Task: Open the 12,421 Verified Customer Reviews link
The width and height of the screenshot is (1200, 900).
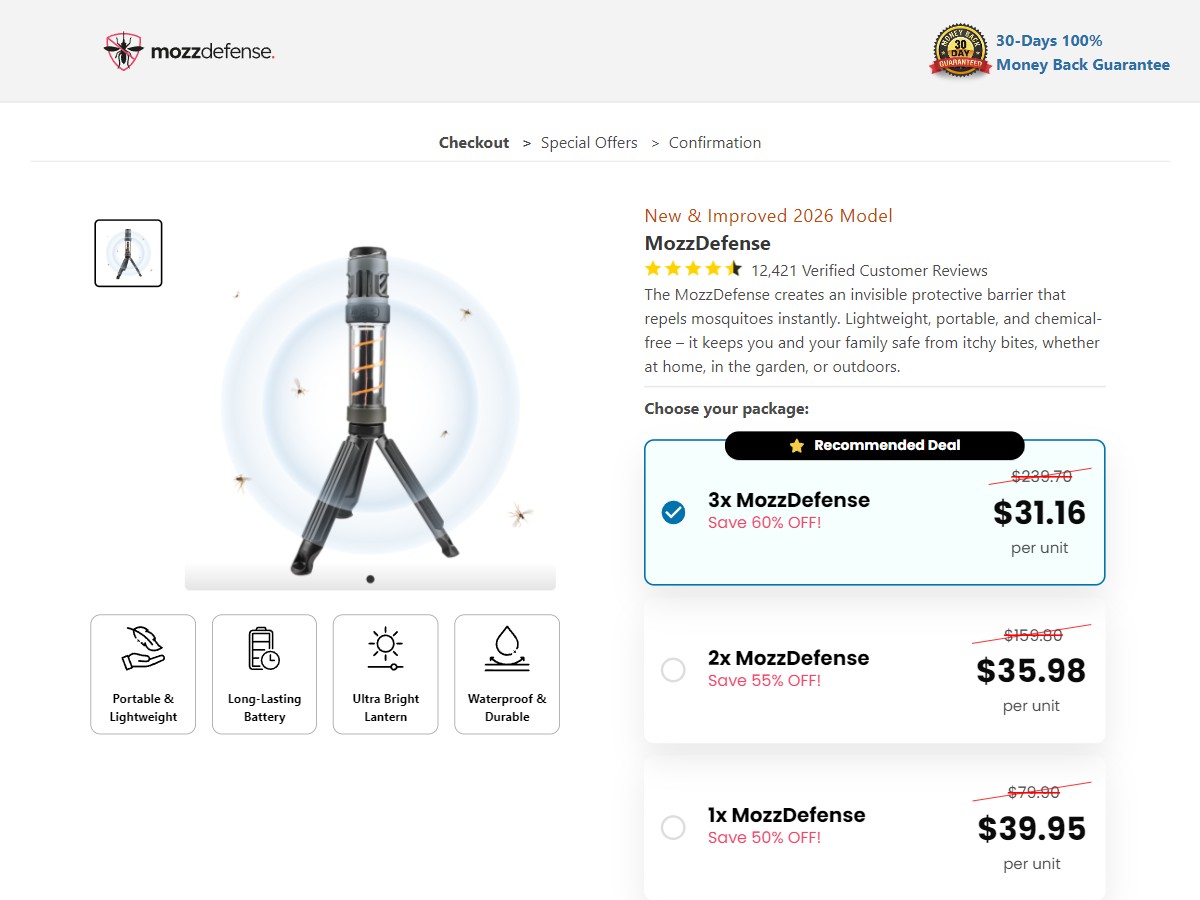Action: [869, 271]
